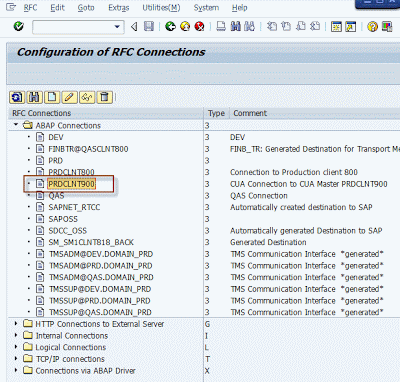
Task: Click the Create new connection page button
Action: (52, 97)
